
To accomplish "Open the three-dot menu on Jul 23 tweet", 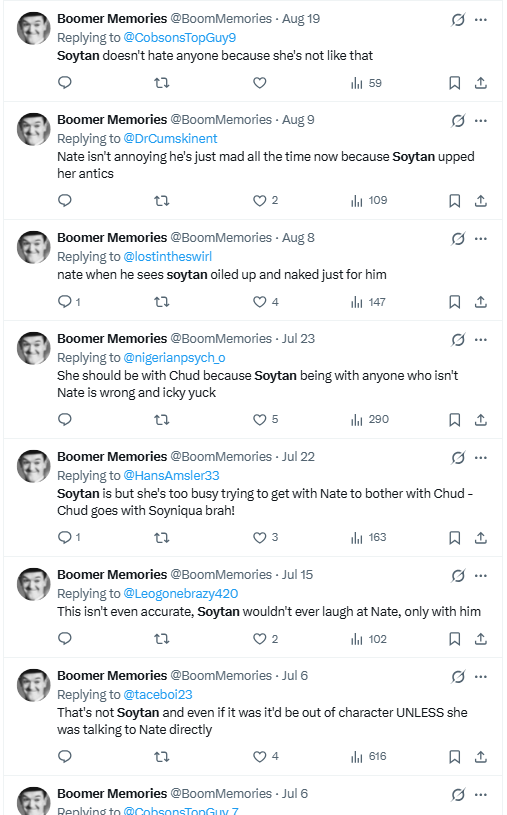I will 481,339.
